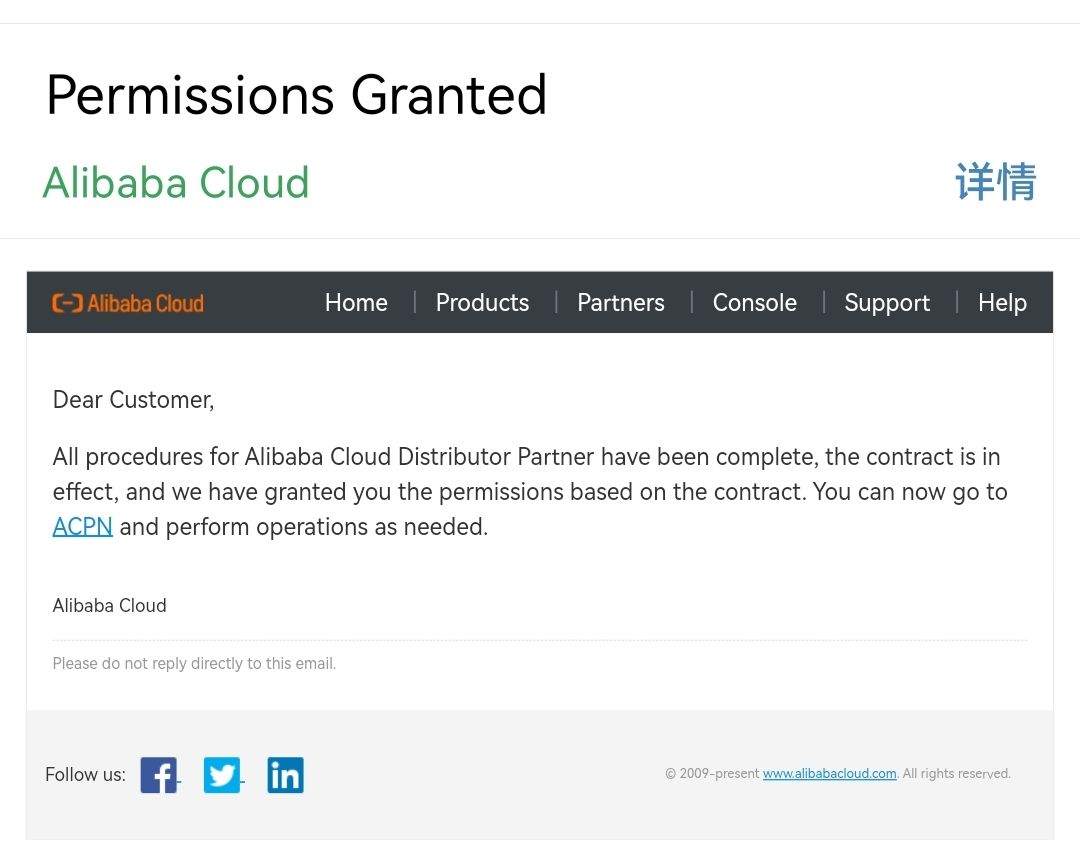The image size is (1080, 849).
Task: Go to Home in navigation bar
Action: click(x=356, y=303)
